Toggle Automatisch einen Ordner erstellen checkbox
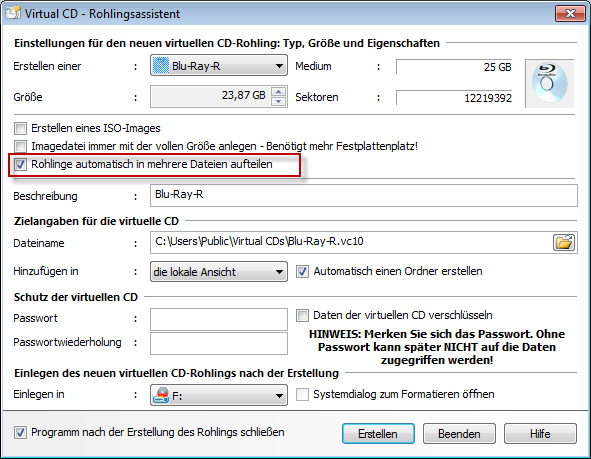 (302, 271)
